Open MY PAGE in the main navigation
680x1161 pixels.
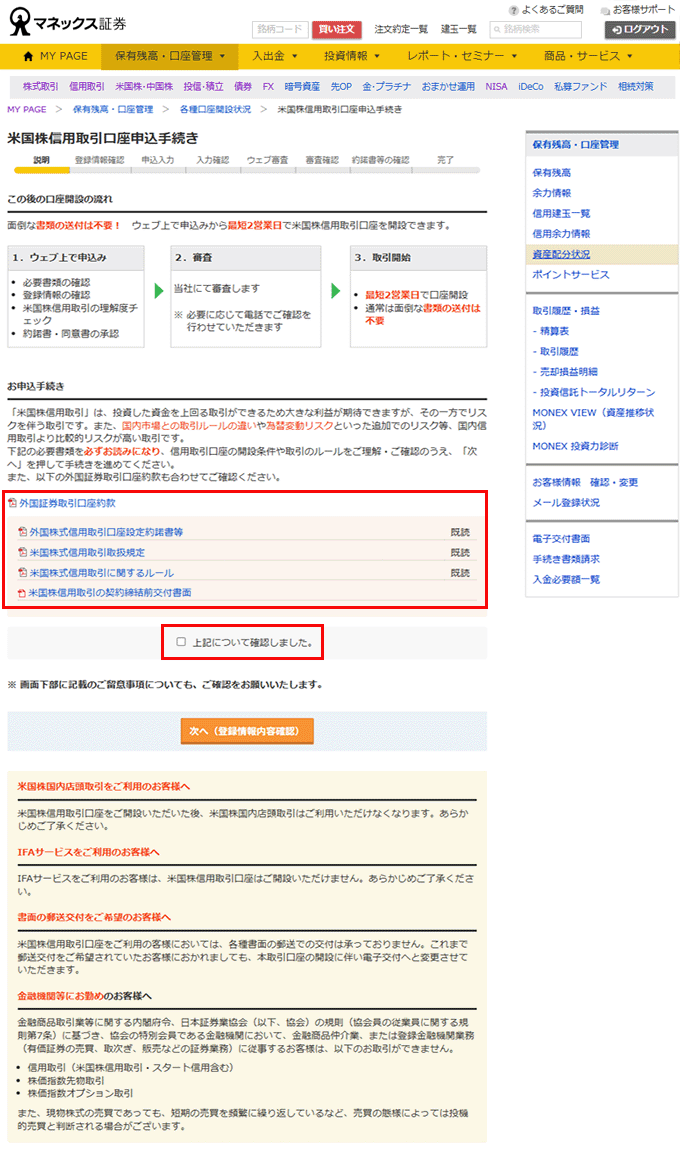point(56,56)
